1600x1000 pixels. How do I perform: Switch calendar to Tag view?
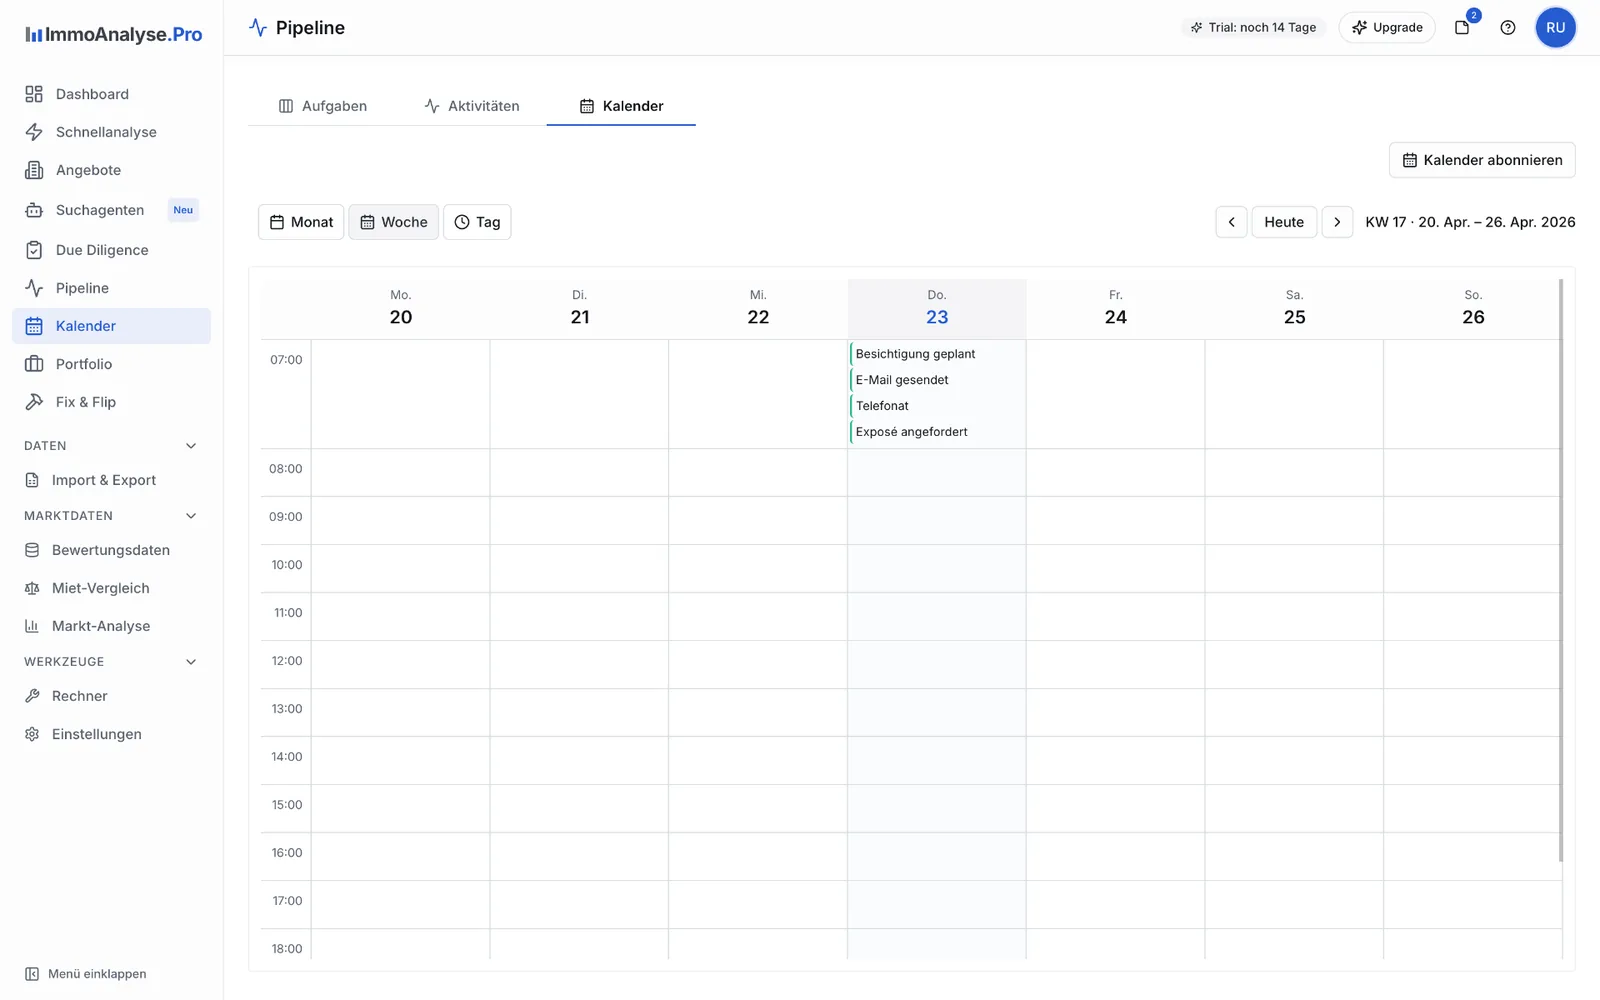477,222
